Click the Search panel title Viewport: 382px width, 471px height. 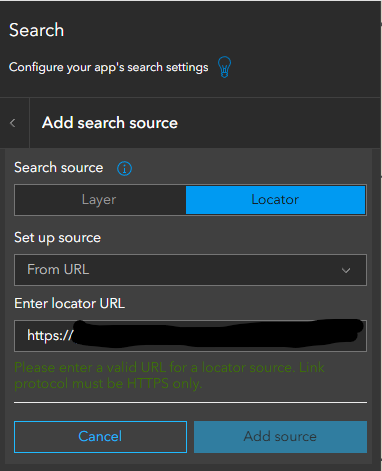coord(36,30)
